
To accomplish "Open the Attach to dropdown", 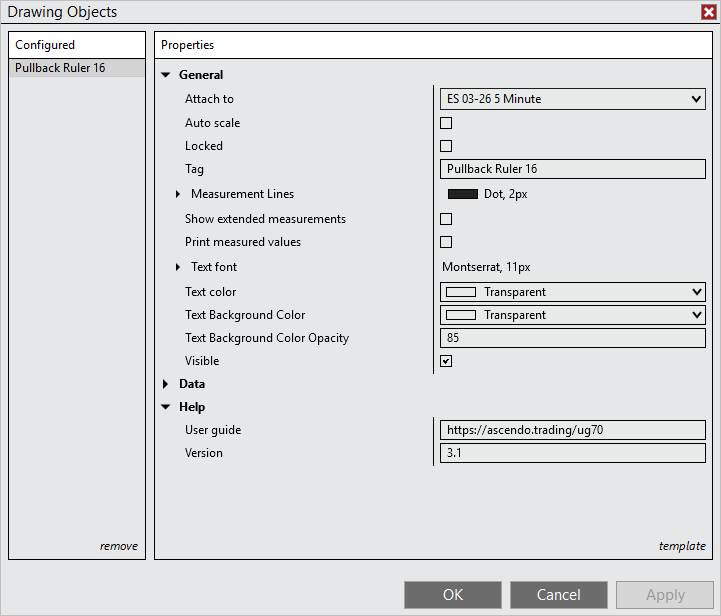I will [572, 99].
